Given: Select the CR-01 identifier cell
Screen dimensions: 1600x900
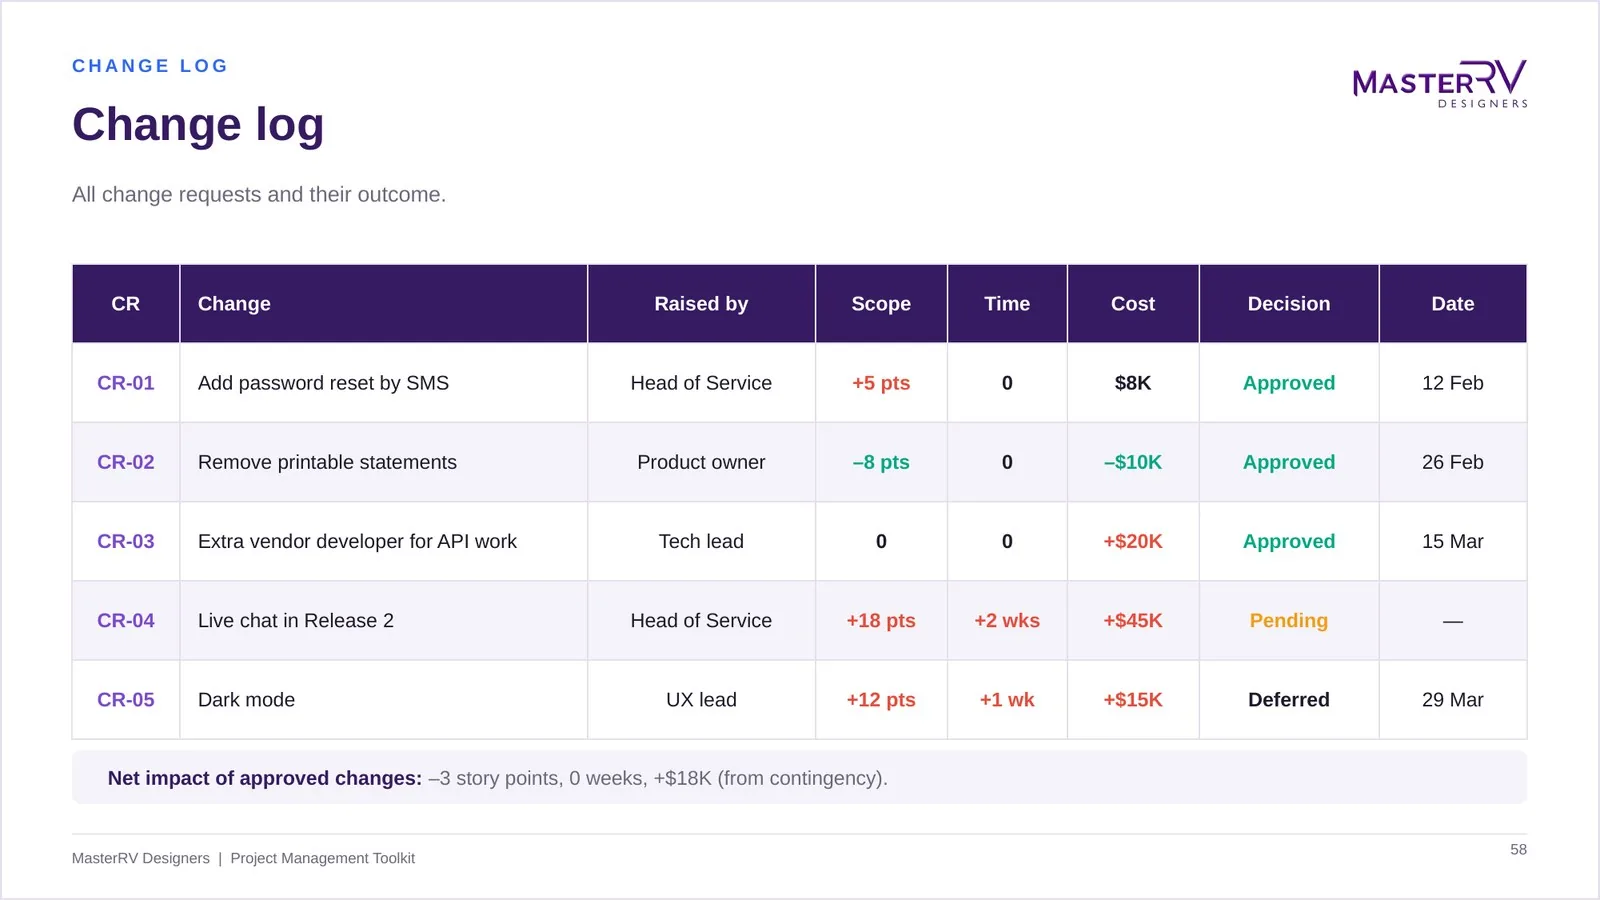Looking at the screenshot, I should (x=126, y=383).
